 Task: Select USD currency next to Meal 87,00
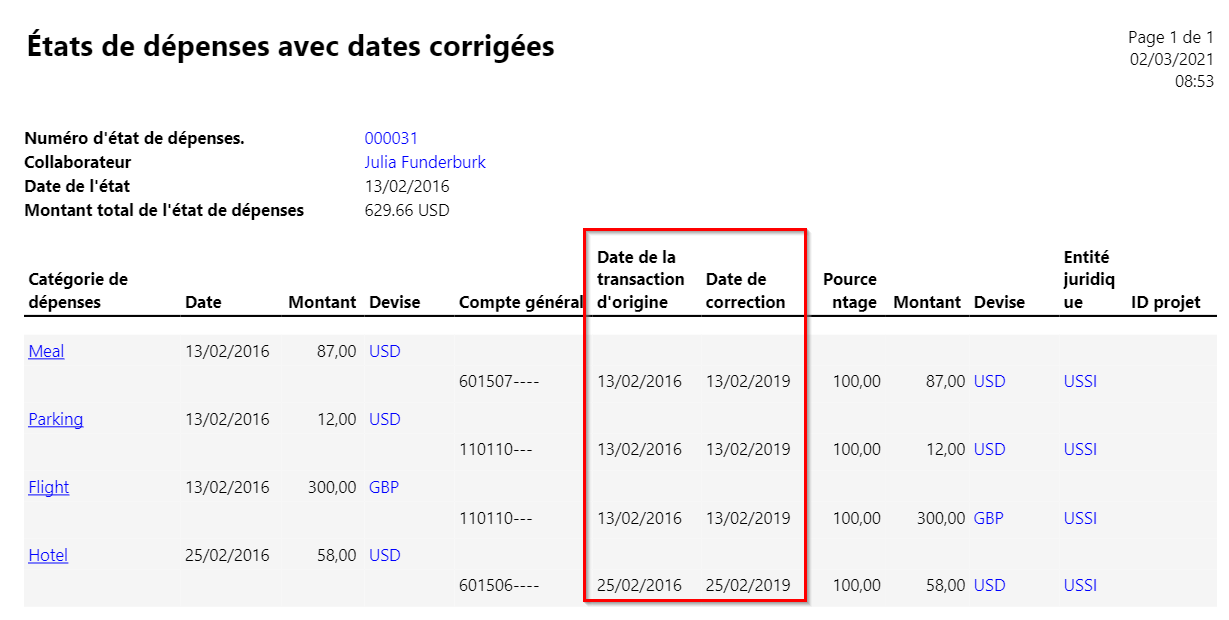coord(384,351)
